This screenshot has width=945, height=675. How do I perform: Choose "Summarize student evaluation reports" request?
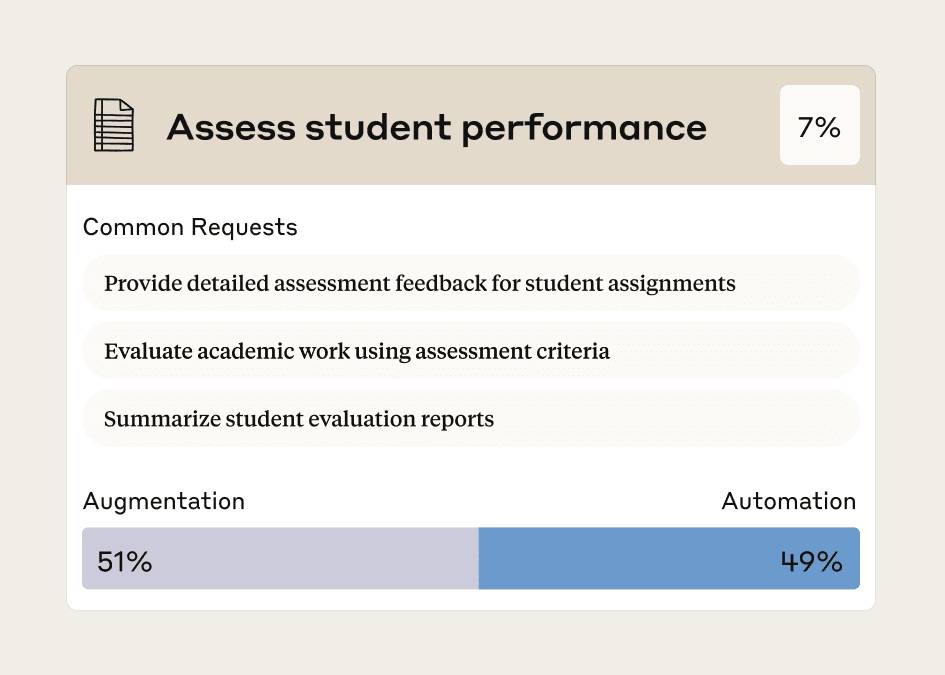coord(299,418)
